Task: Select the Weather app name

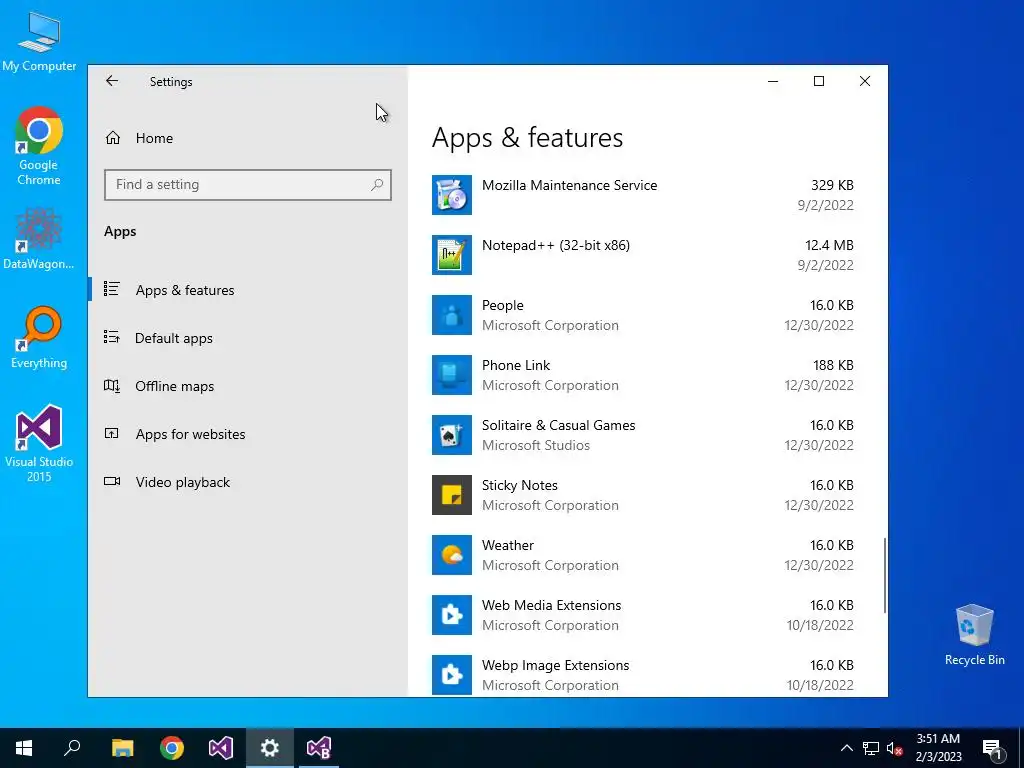Action: pos(507,545)
